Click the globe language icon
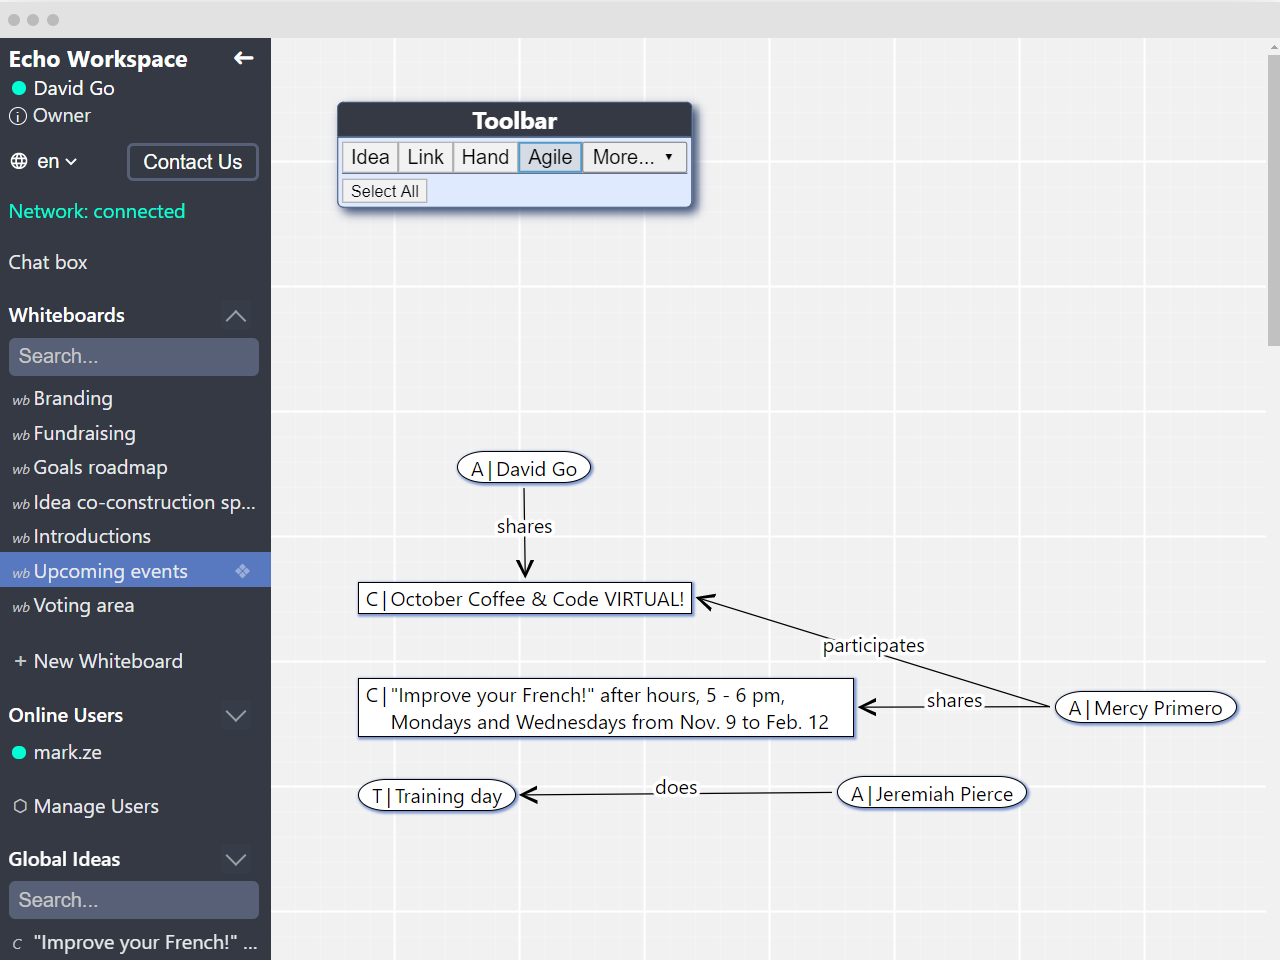Viewport: 1280px width, 960px height. 19,161
